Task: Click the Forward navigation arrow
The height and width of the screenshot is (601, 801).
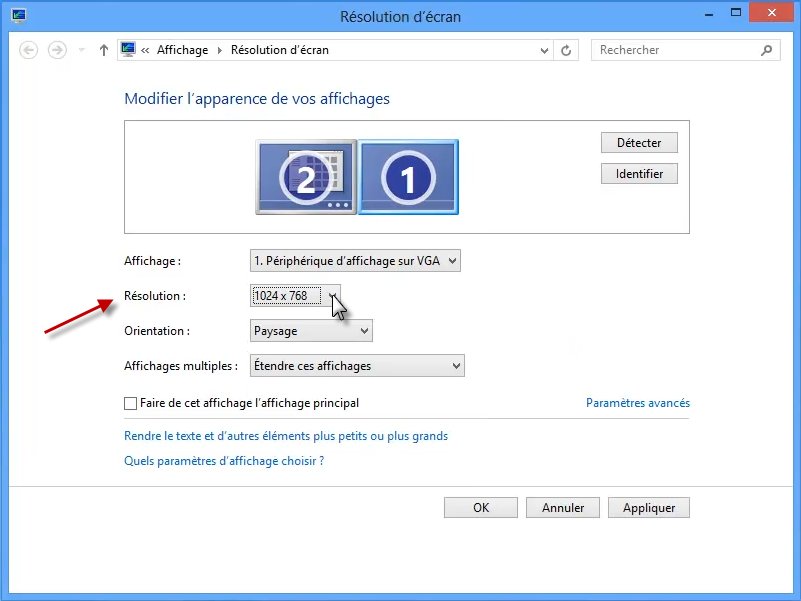Action: 57,50
